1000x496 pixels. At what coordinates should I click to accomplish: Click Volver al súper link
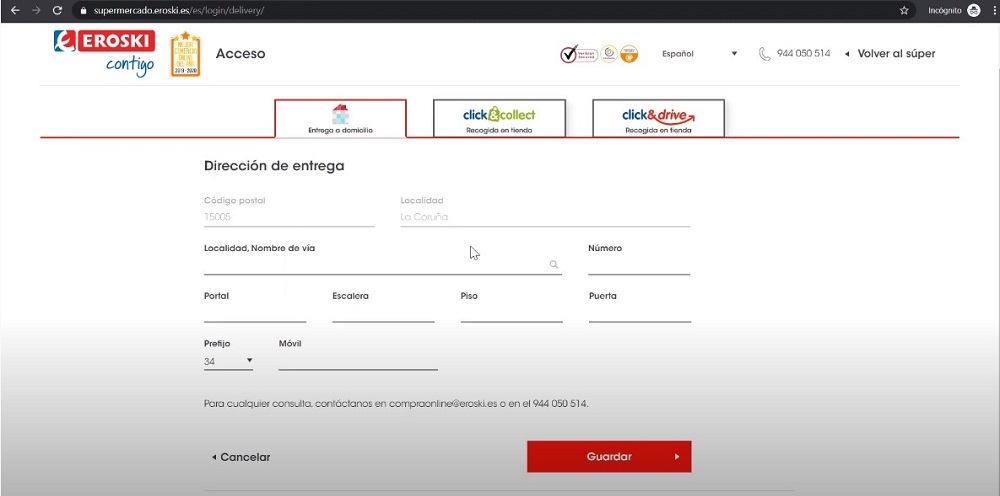tap(890, 54)
